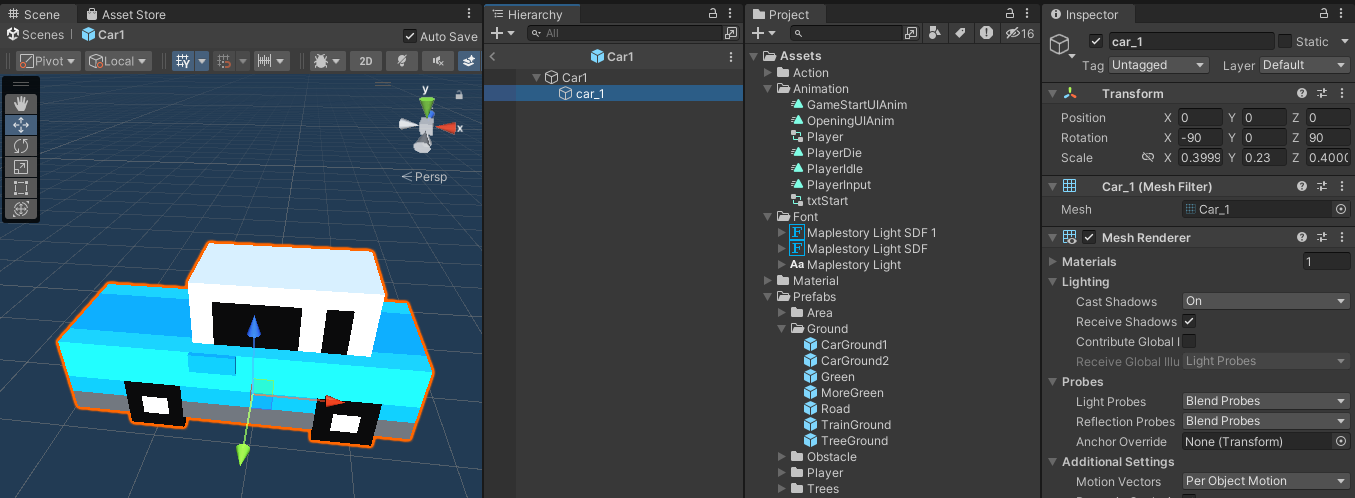Click the scene orientation gizmo lock
The height and width of the screenshot is (498, 1355).
click(x=459, y=95)
